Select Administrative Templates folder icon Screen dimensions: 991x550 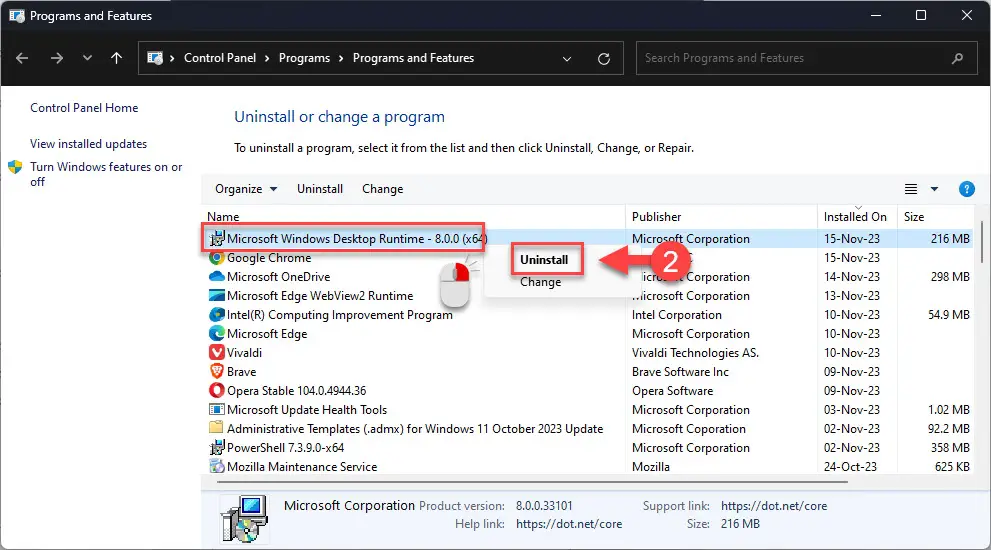click(x=217, y=428)
